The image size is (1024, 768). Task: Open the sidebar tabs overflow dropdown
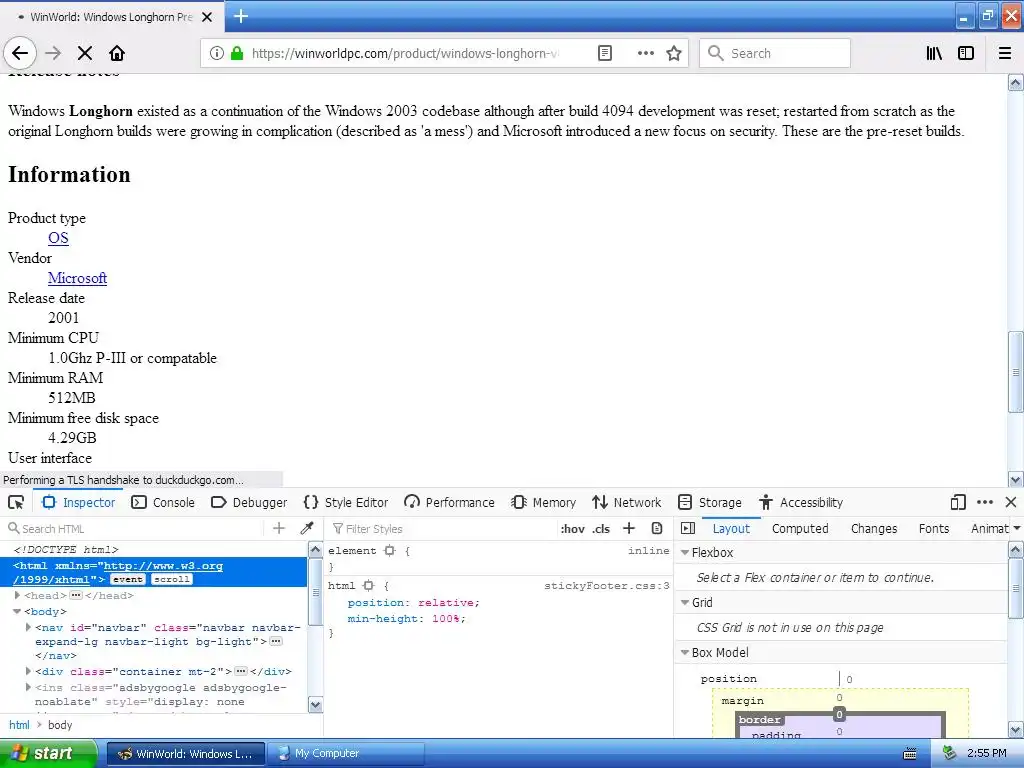tap(1016, 528)
